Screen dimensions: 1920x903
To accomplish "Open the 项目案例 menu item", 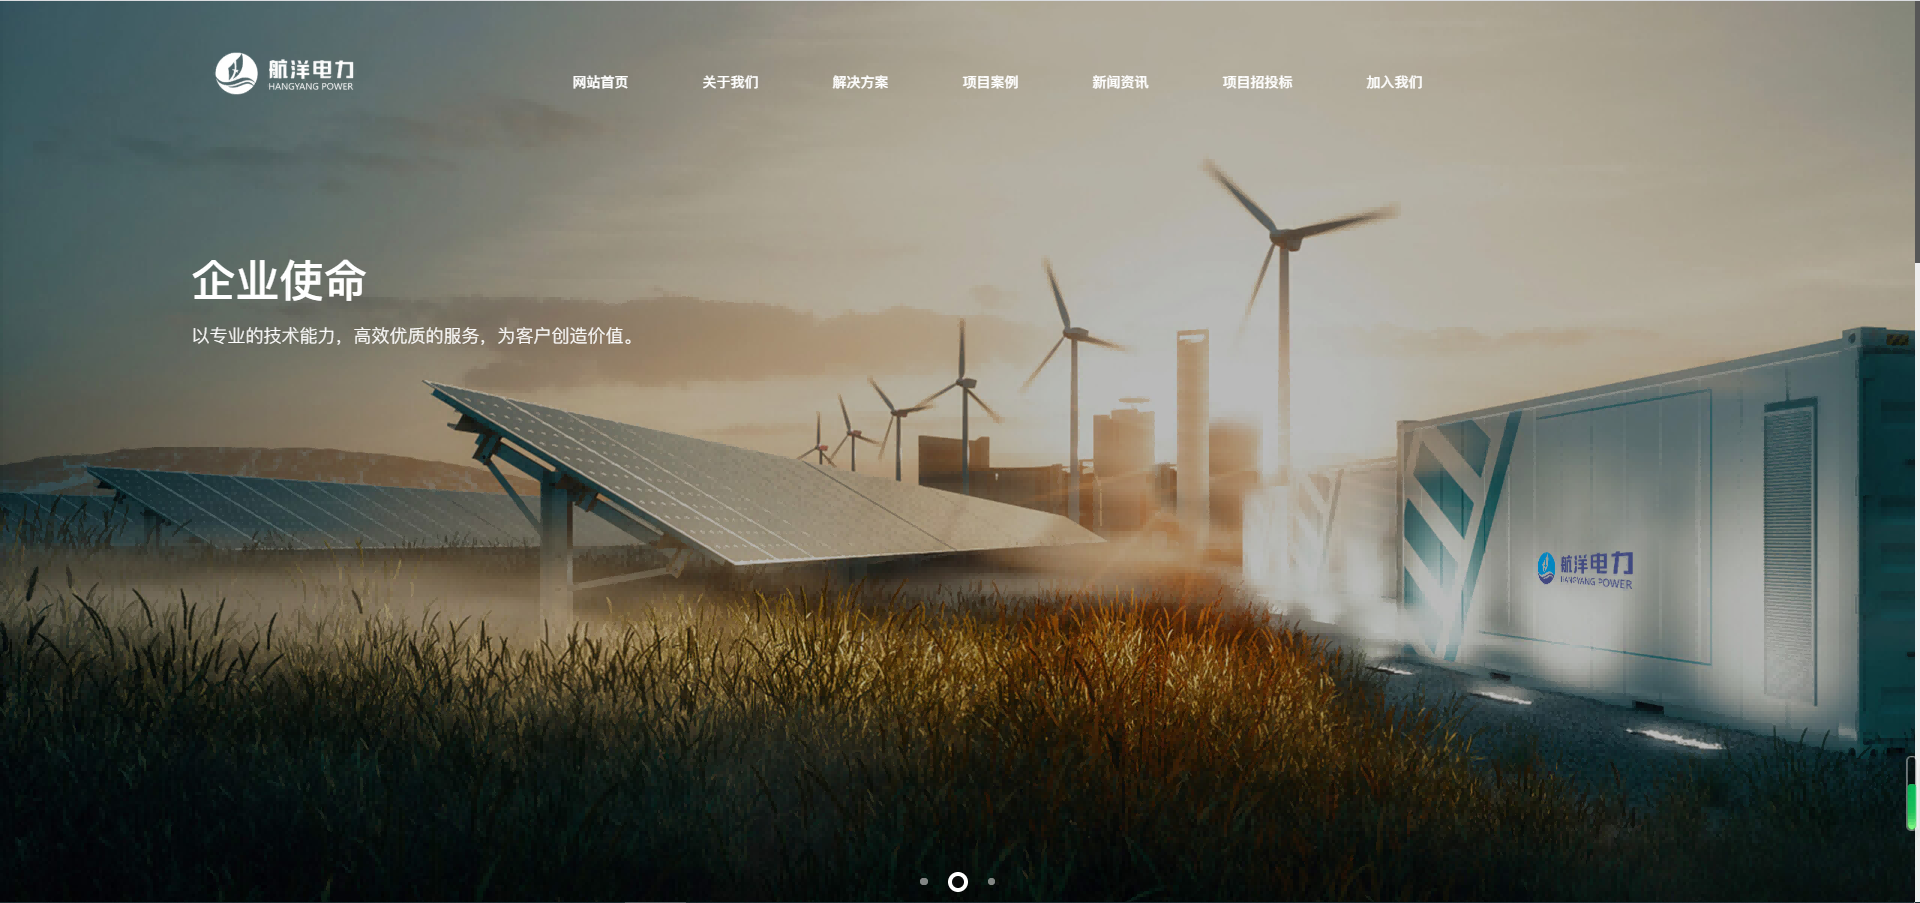I will point(990,82).
